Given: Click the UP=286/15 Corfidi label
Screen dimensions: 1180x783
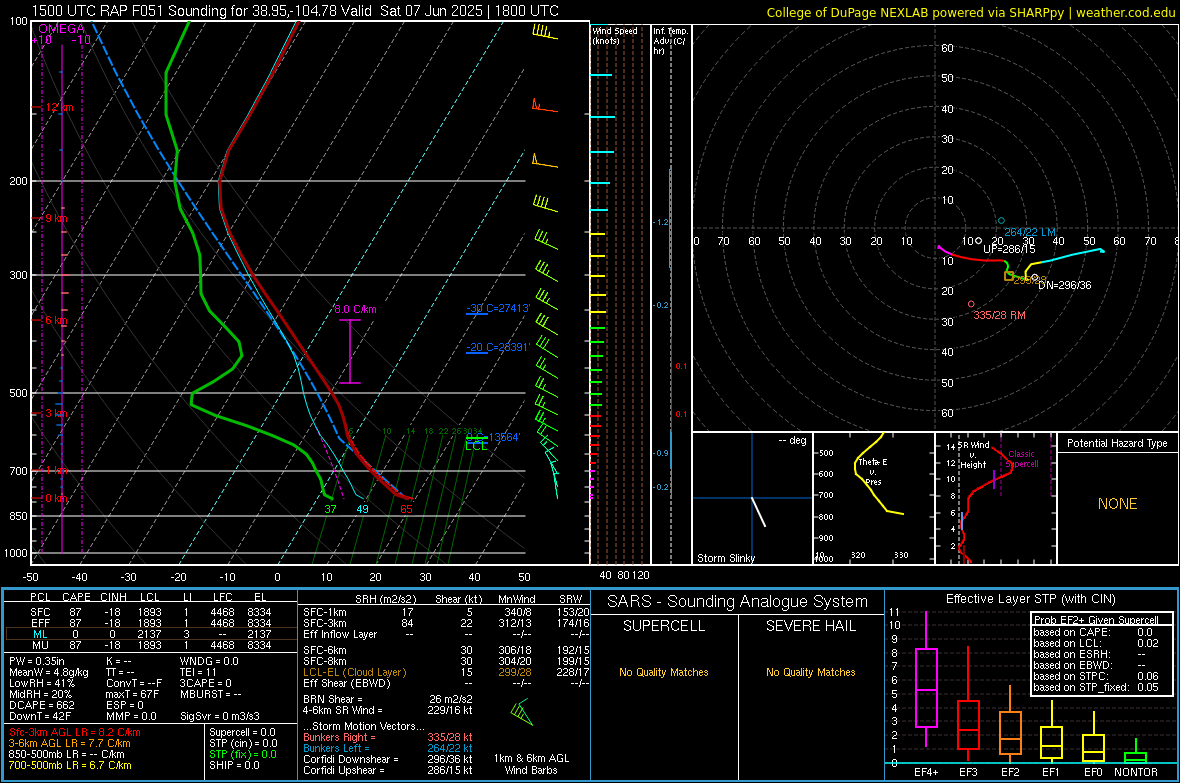Looking at the screenshot, I should (x=1009, y=248).
